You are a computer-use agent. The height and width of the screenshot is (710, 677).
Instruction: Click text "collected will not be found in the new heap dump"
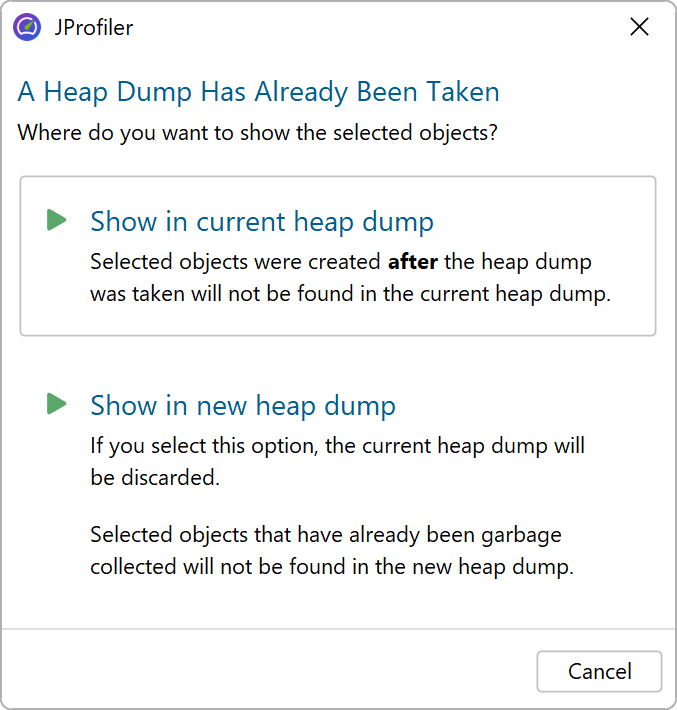click(331, 567)
